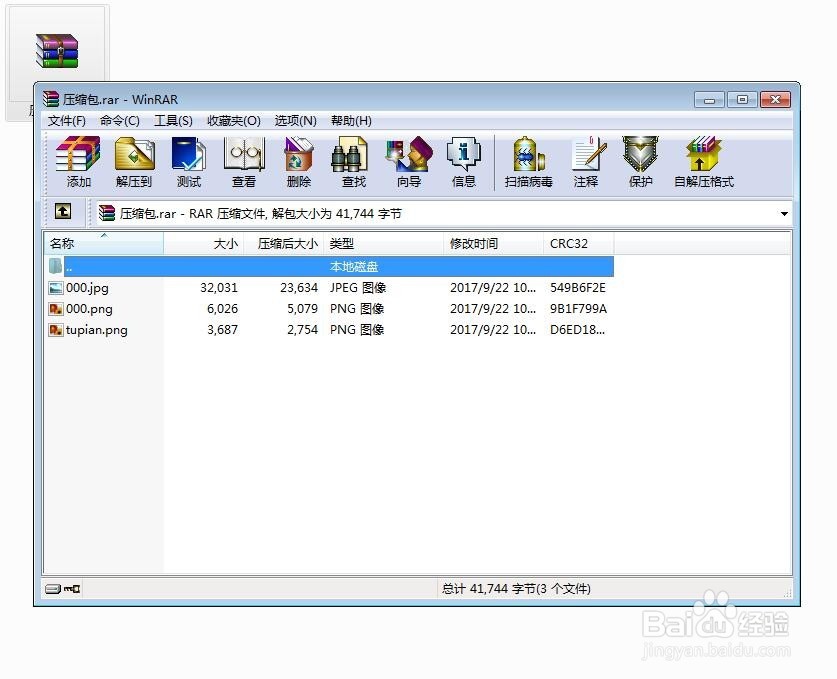Sort by CRC32 column header

[579, 243]
